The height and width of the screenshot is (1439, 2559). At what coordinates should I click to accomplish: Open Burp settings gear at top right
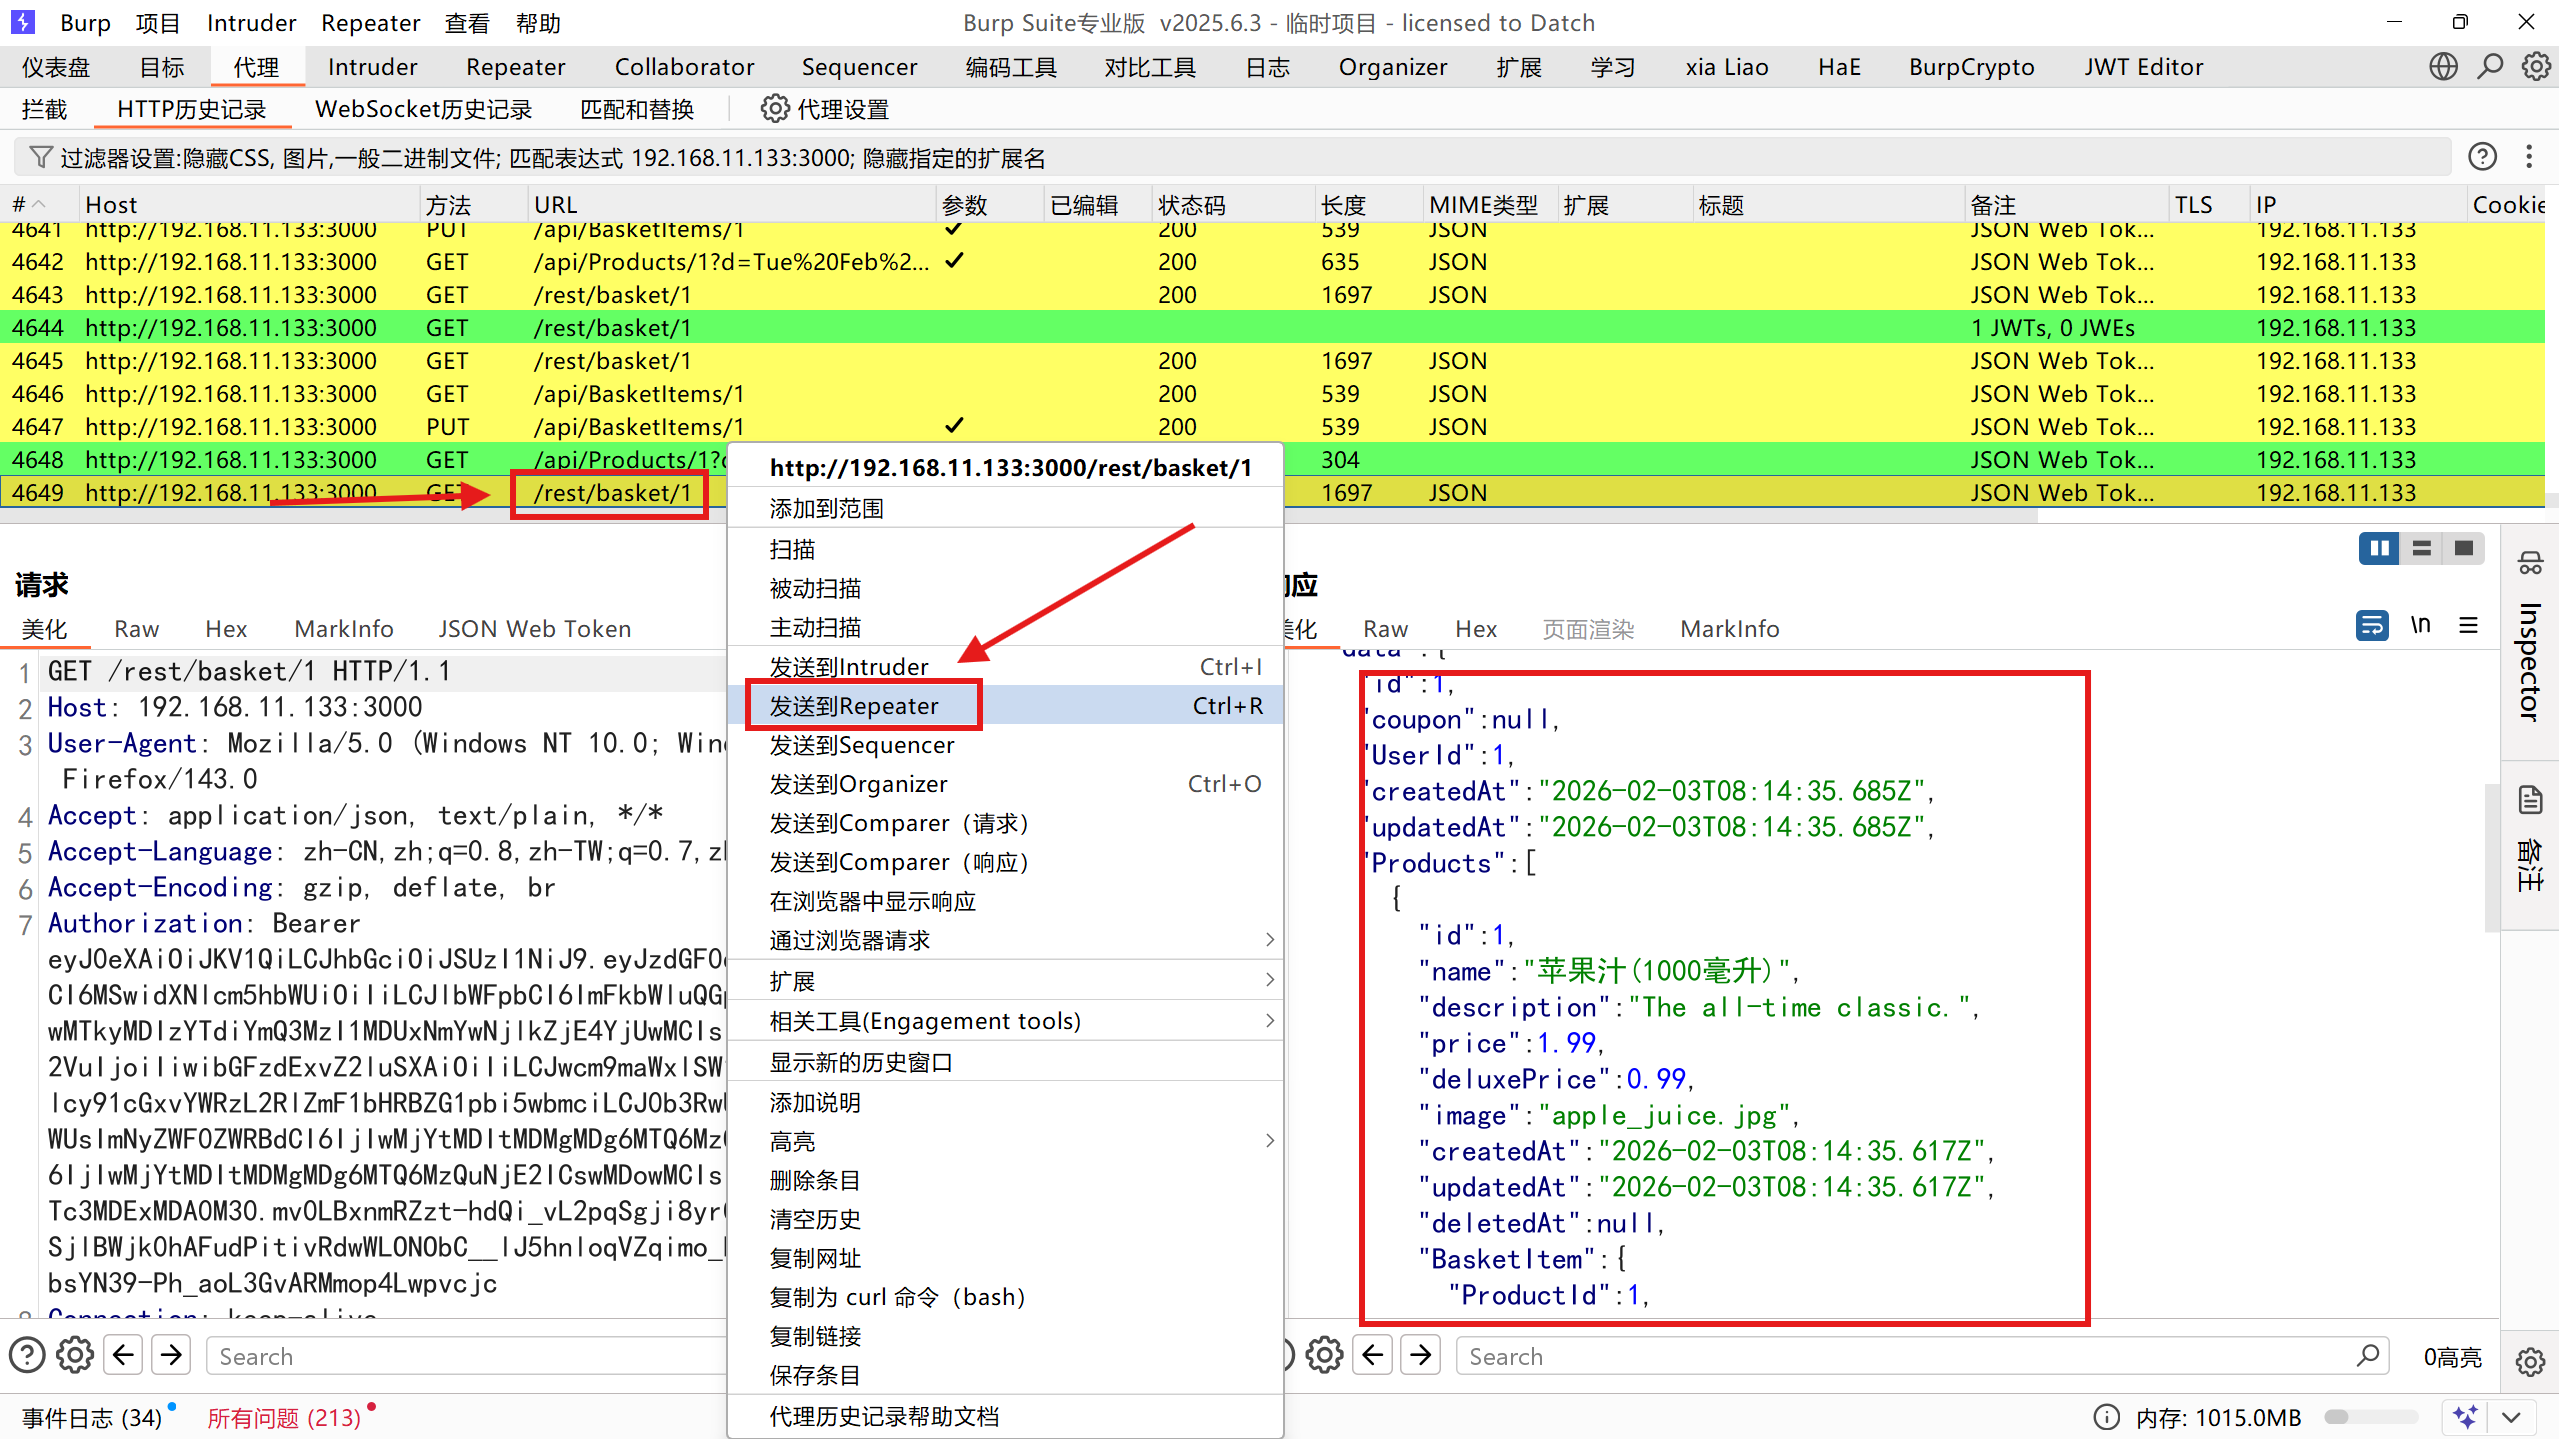[x=2536, y=67]
